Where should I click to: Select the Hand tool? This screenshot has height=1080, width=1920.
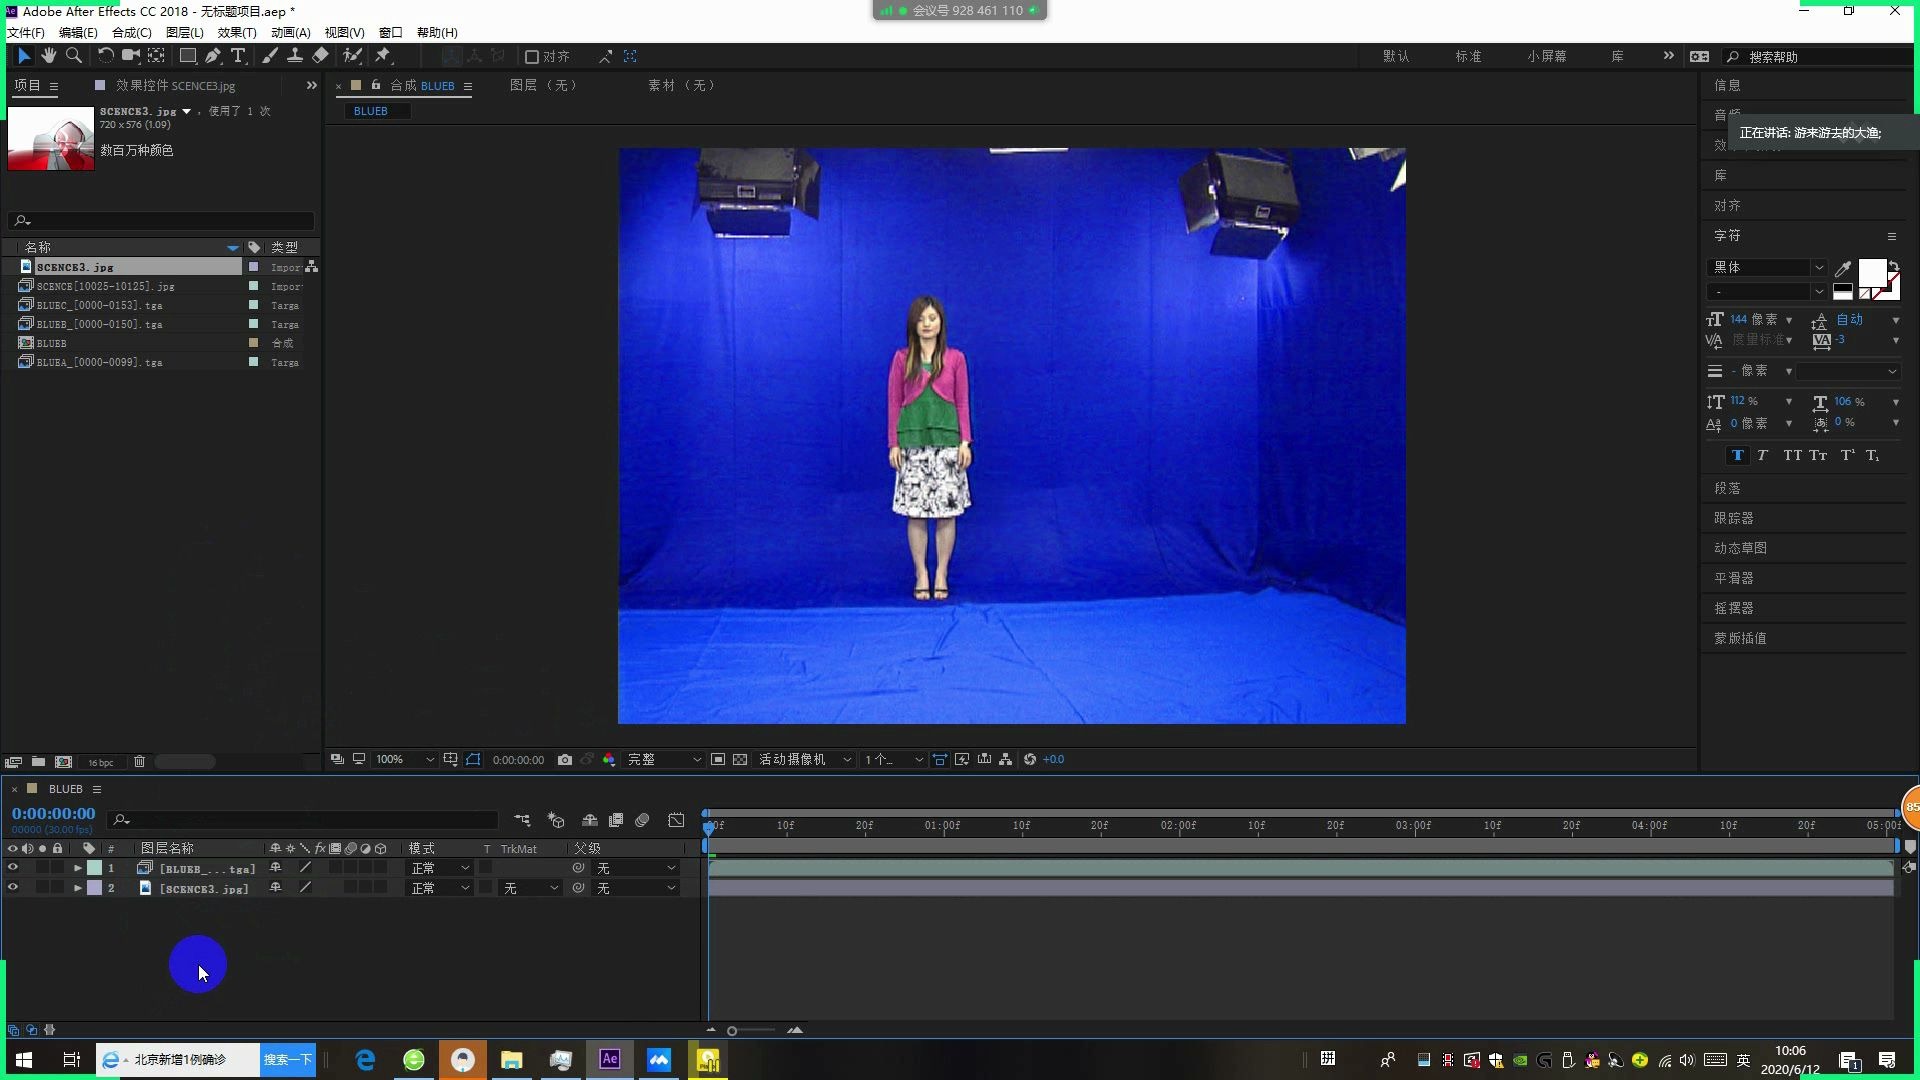(48, 56)
